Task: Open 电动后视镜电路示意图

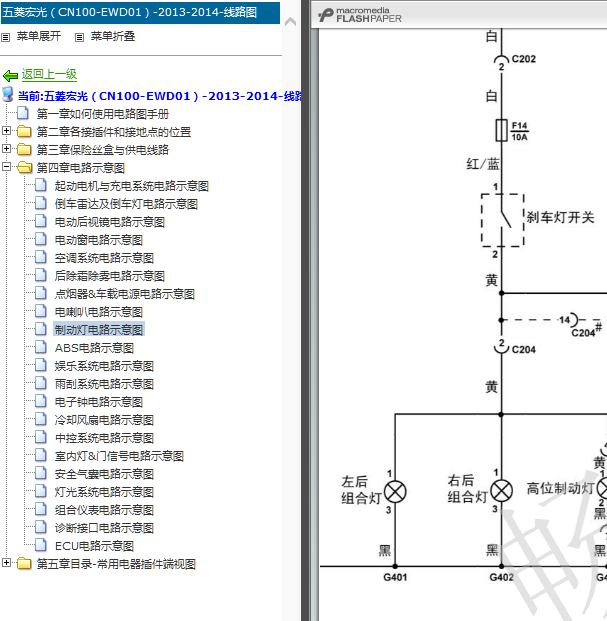Action: (110, 222)
